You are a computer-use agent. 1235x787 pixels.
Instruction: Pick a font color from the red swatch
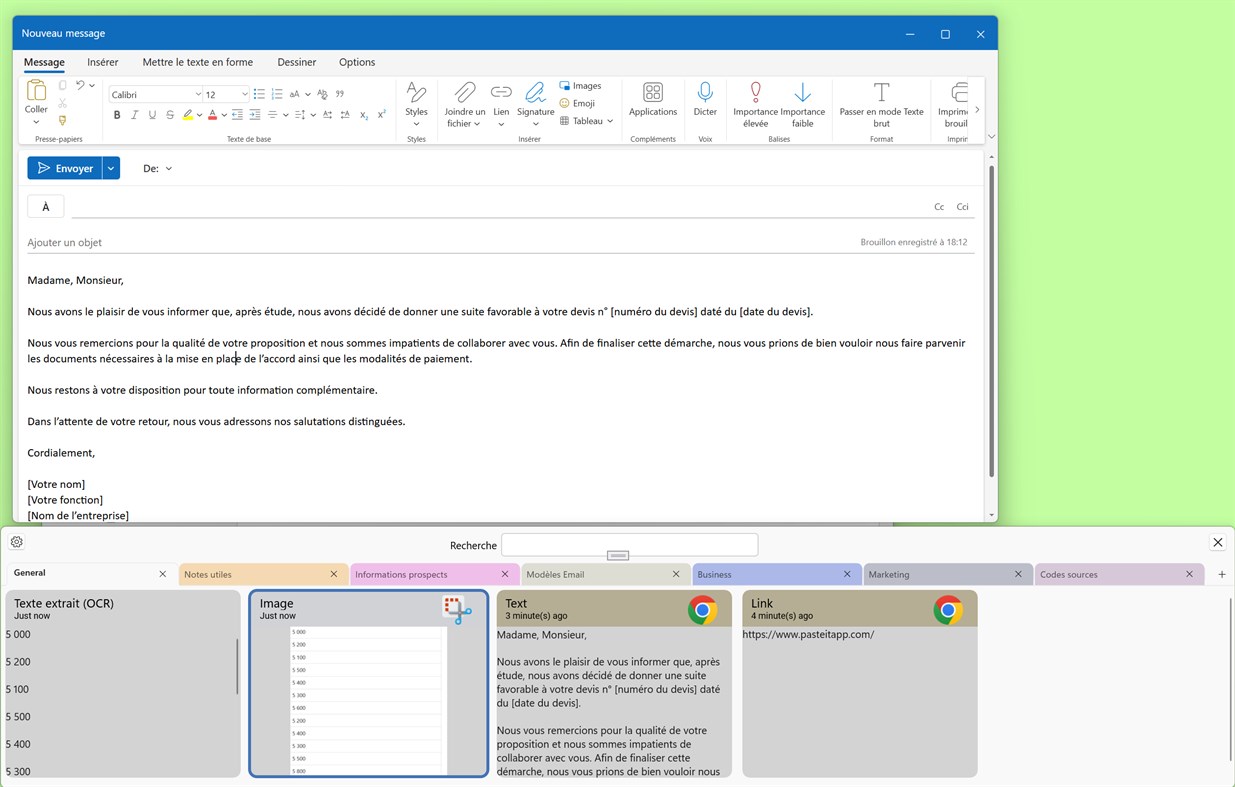click(x=212, y=115)
